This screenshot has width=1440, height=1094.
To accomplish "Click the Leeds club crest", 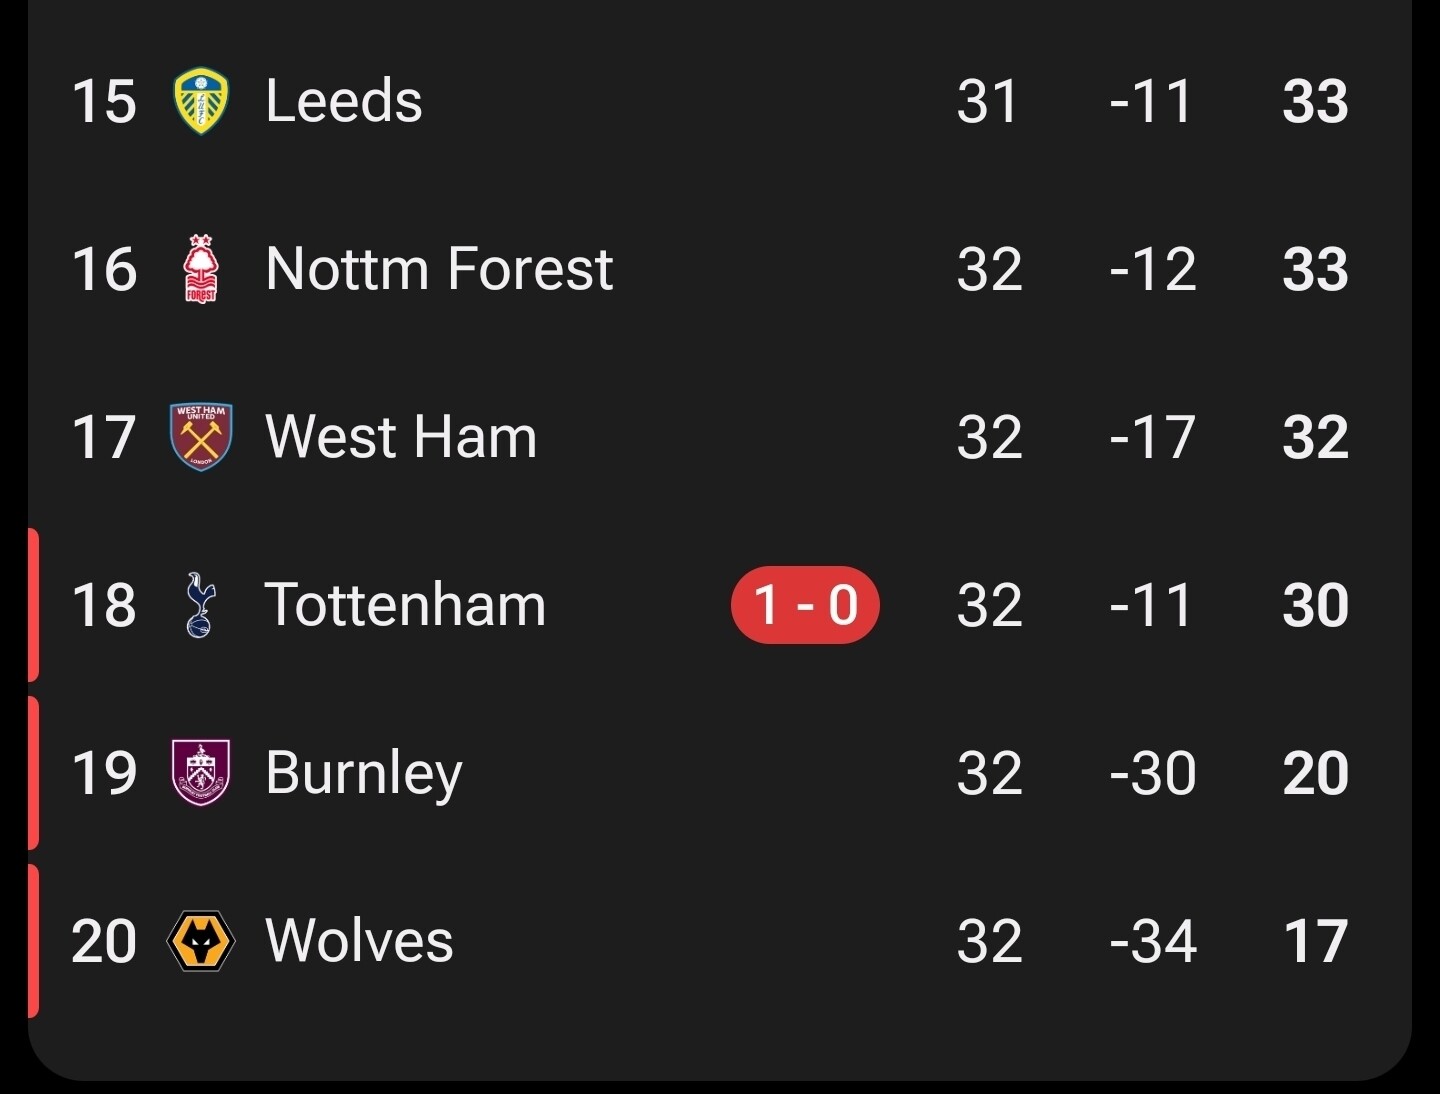I will [201, 101].
